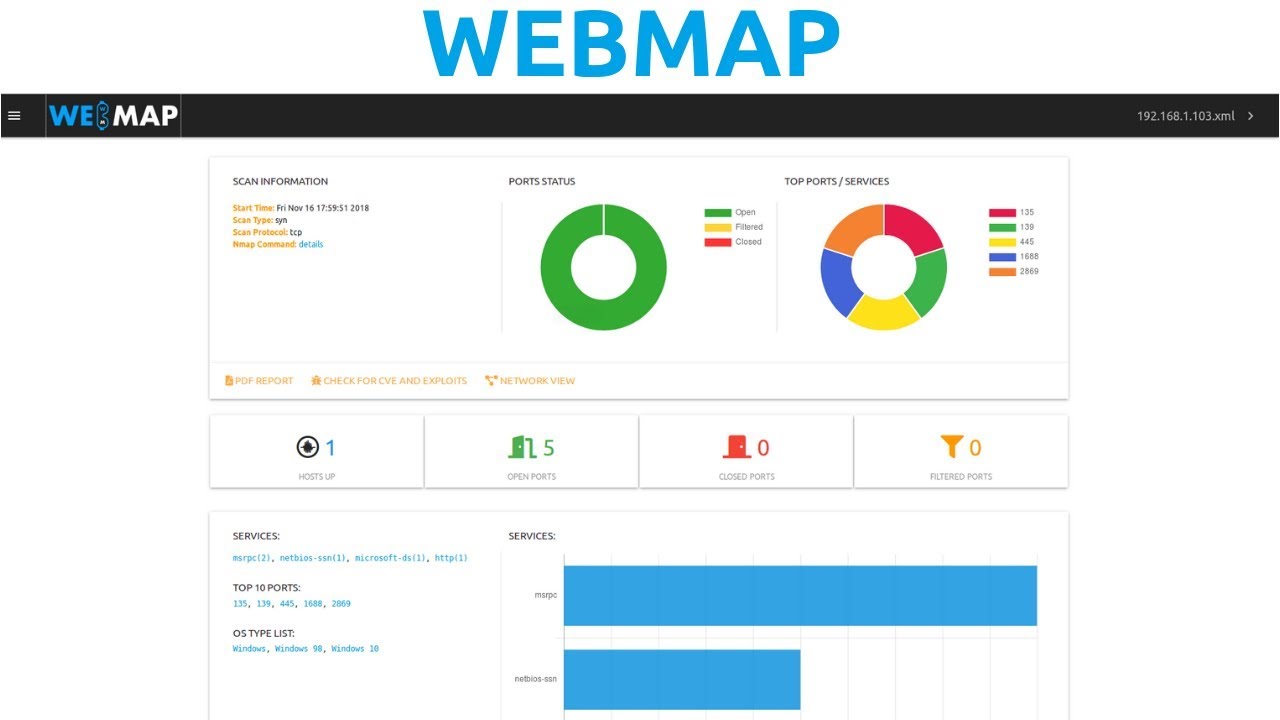Click port 445 in Top 10 Ports
The width and height of the screenshot is (1280, 720).
288,604
